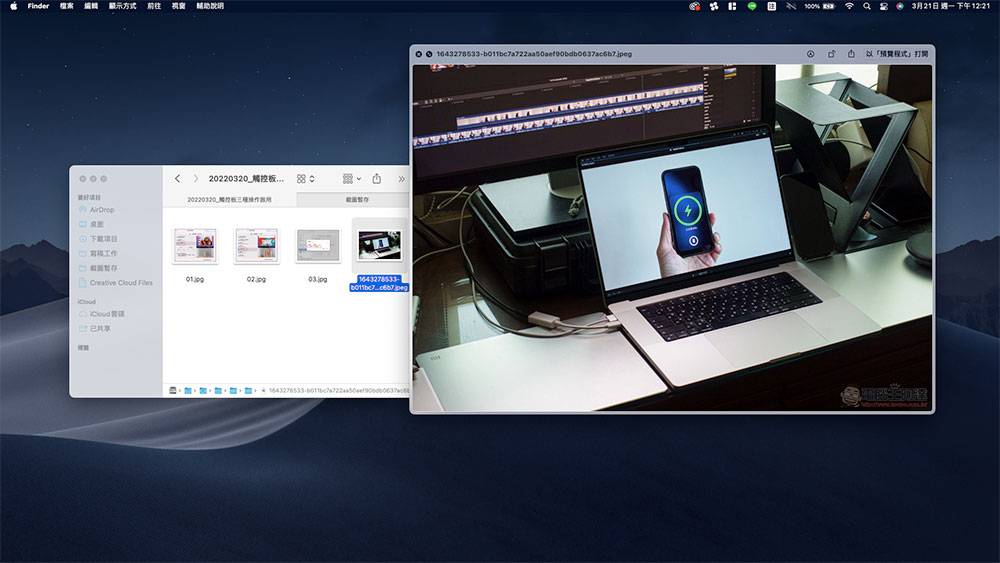1000x563 pixels.
Task: Open the Finder view mode switcher dropdown
Action: (x=306, y=179)
